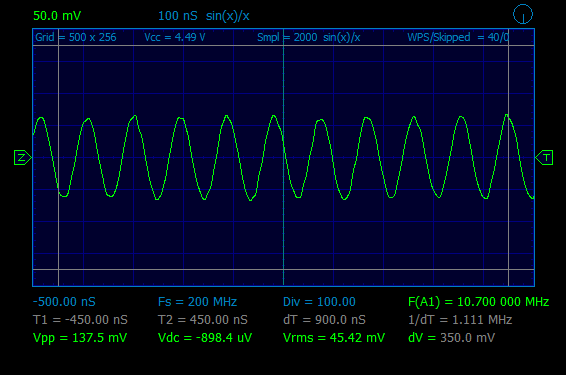Click the T trigger level marker icon
The height and width of the screenshot is (375, 566).
click(544, 158)
